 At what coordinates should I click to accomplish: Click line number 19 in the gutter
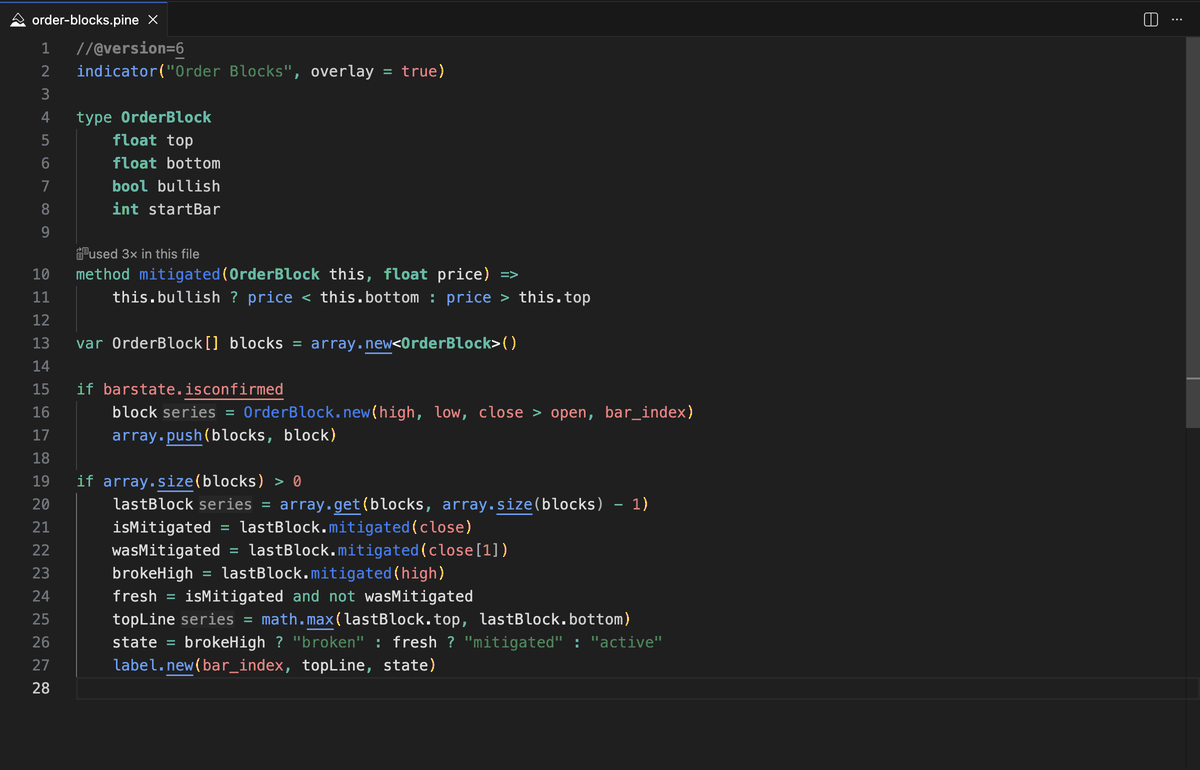click(x=41, y=481)
